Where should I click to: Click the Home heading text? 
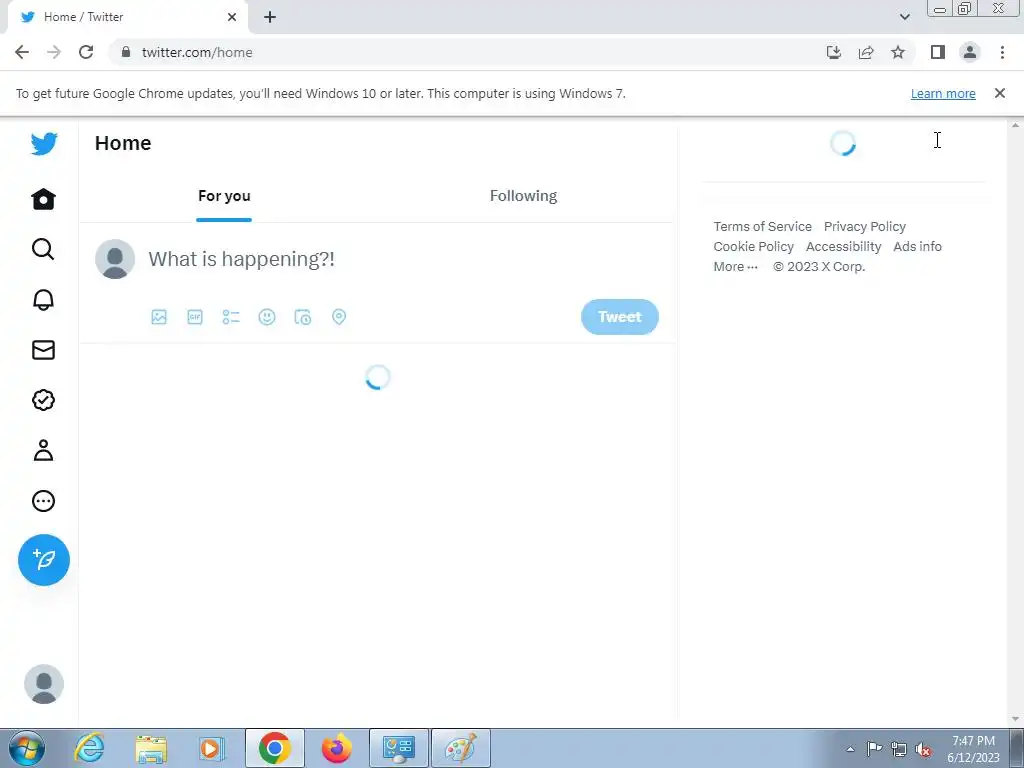pyautogui.click(x=123, y=143)
